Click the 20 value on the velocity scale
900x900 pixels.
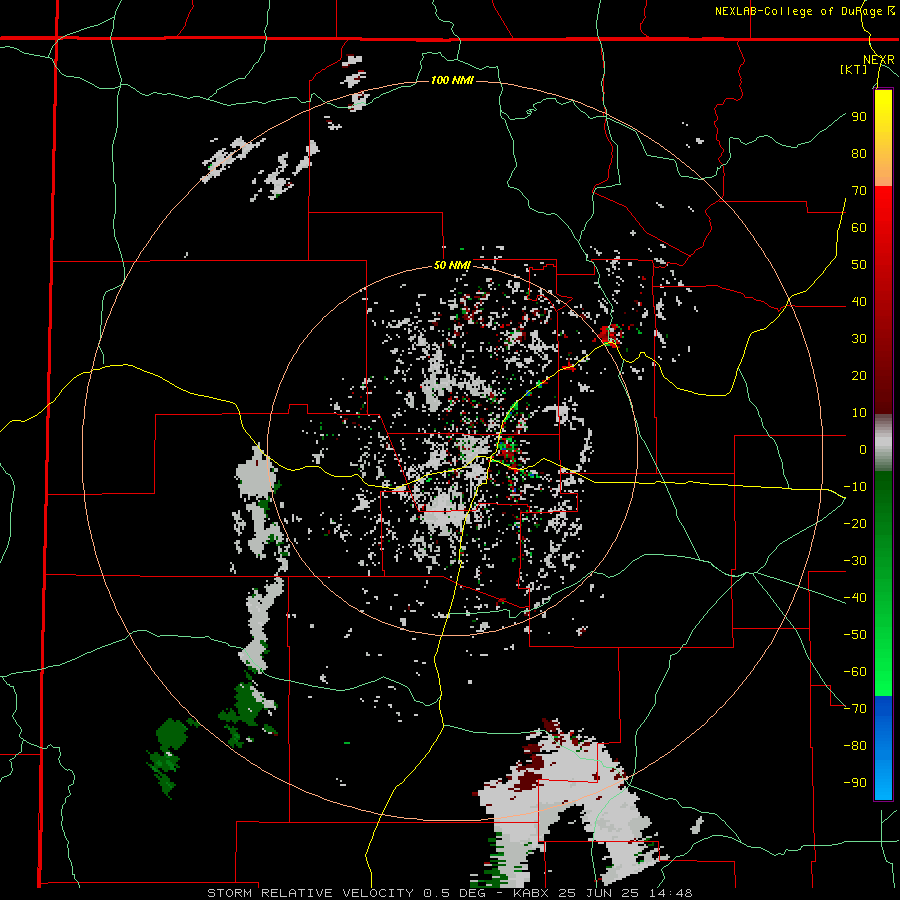coord(859,375)
